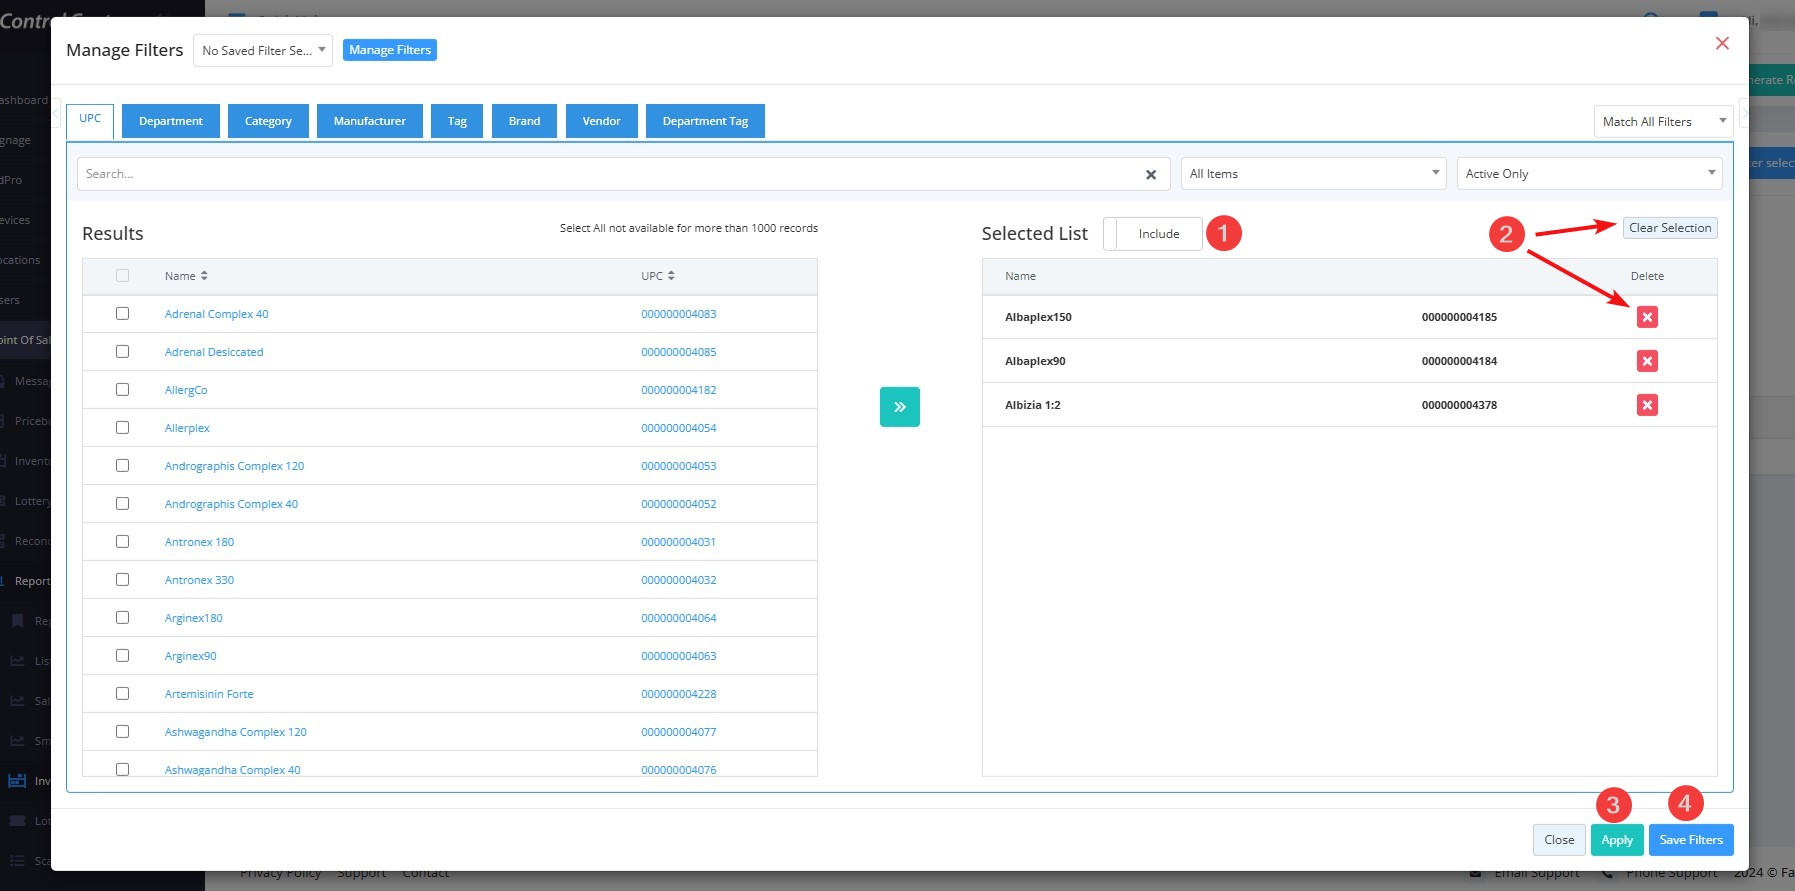Open the Artemisinin Forte link
The image size is (1795, 891).
[209, 694]
